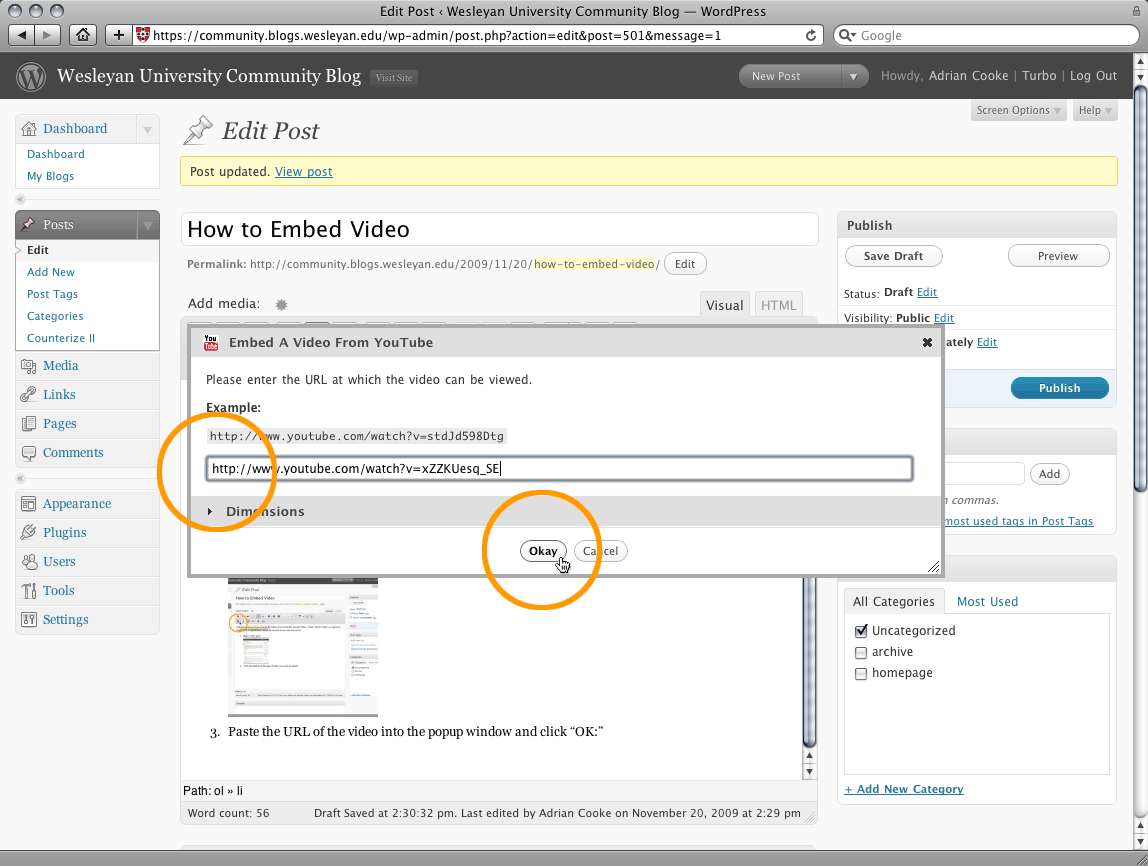This screenshot has height=866, width=1148.
Task: Click the YouTube URL input field
Action: pyautogui.click(x=559, y=469)
